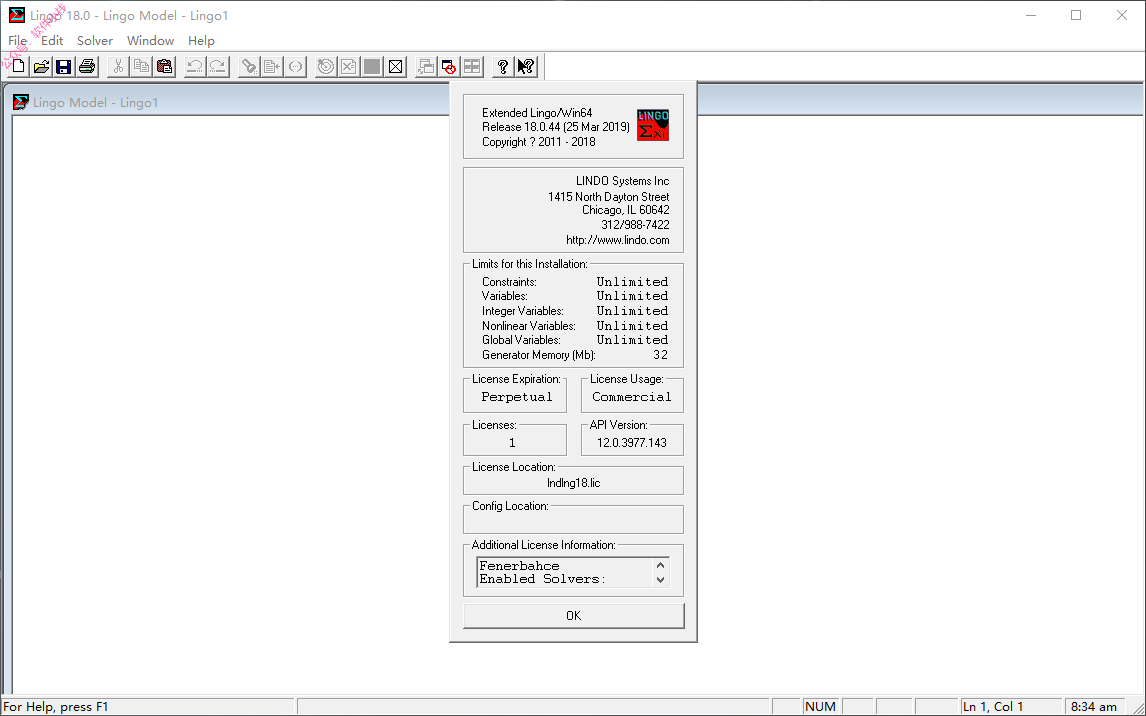Open the Help menu

(x=201, y=41)
